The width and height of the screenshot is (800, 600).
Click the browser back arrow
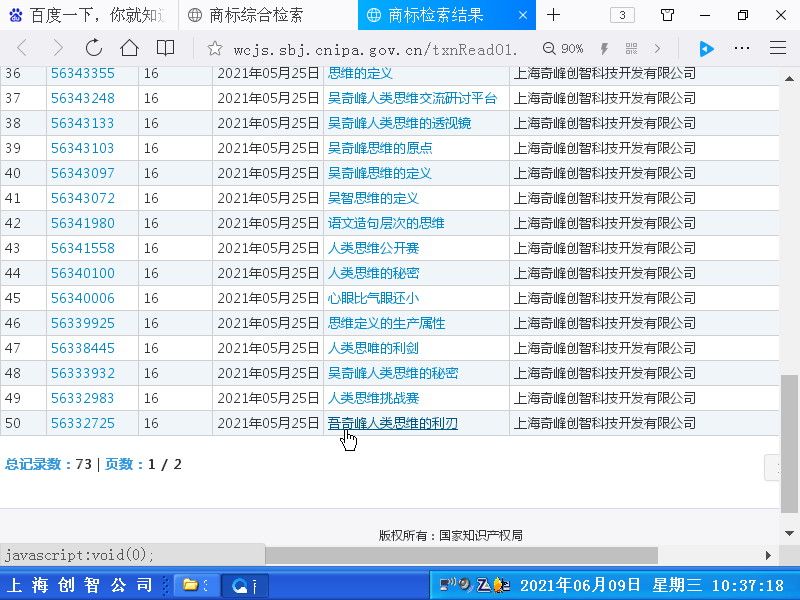[x=22, y=48]
